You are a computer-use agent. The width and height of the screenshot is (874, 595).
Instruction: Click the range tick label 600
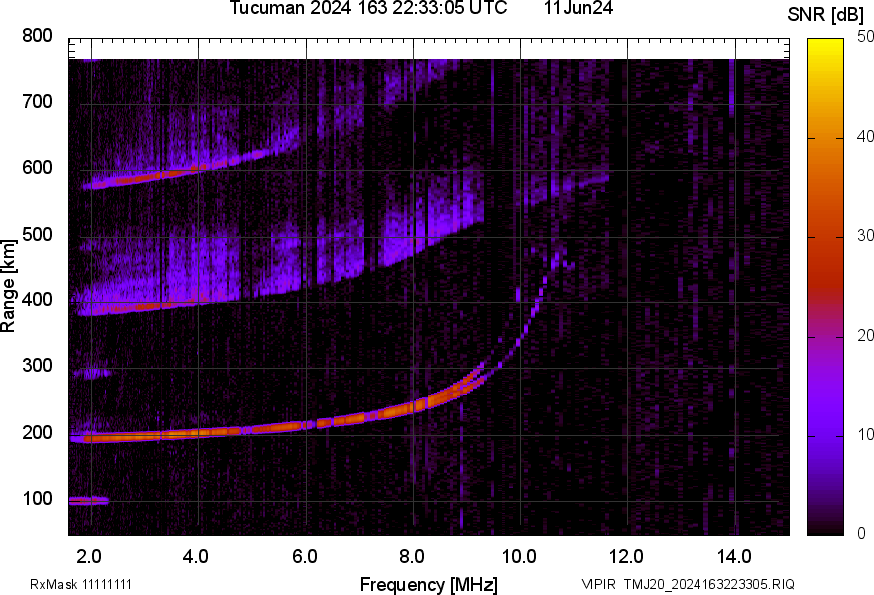click(37, 167)
